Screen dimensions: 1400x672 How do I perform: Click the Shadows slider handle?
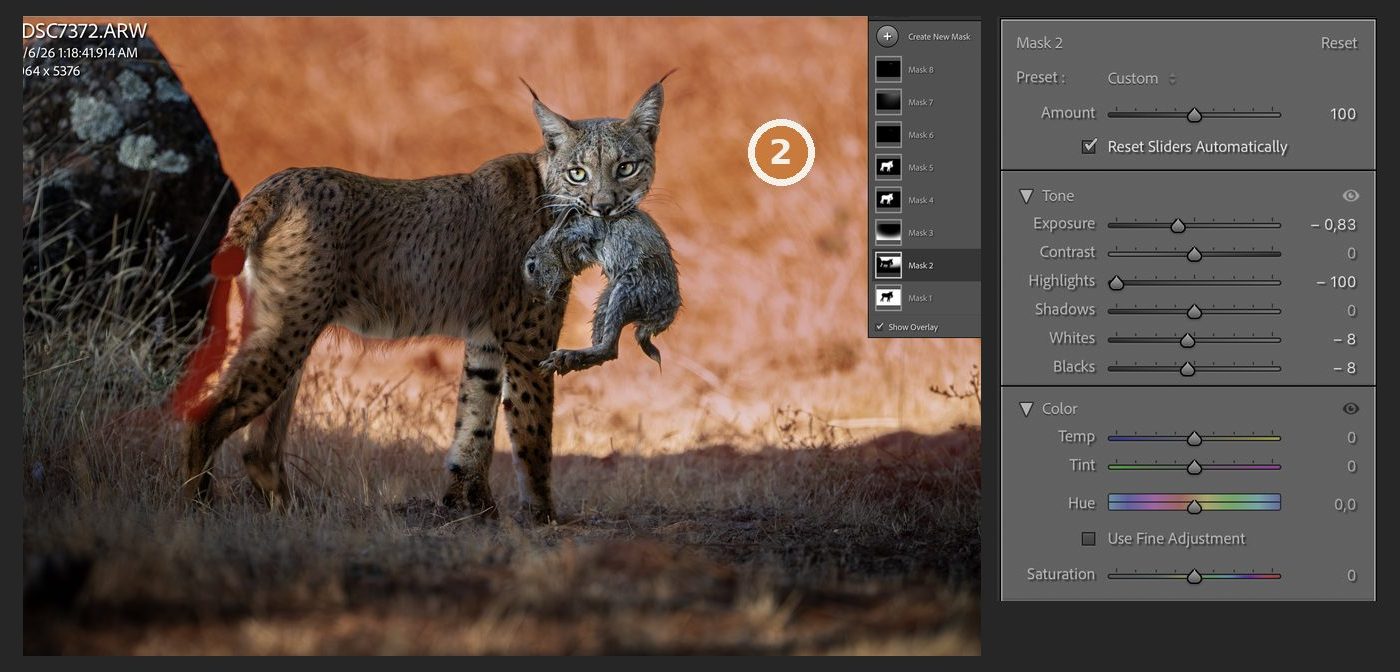[x=1194, y=311]
